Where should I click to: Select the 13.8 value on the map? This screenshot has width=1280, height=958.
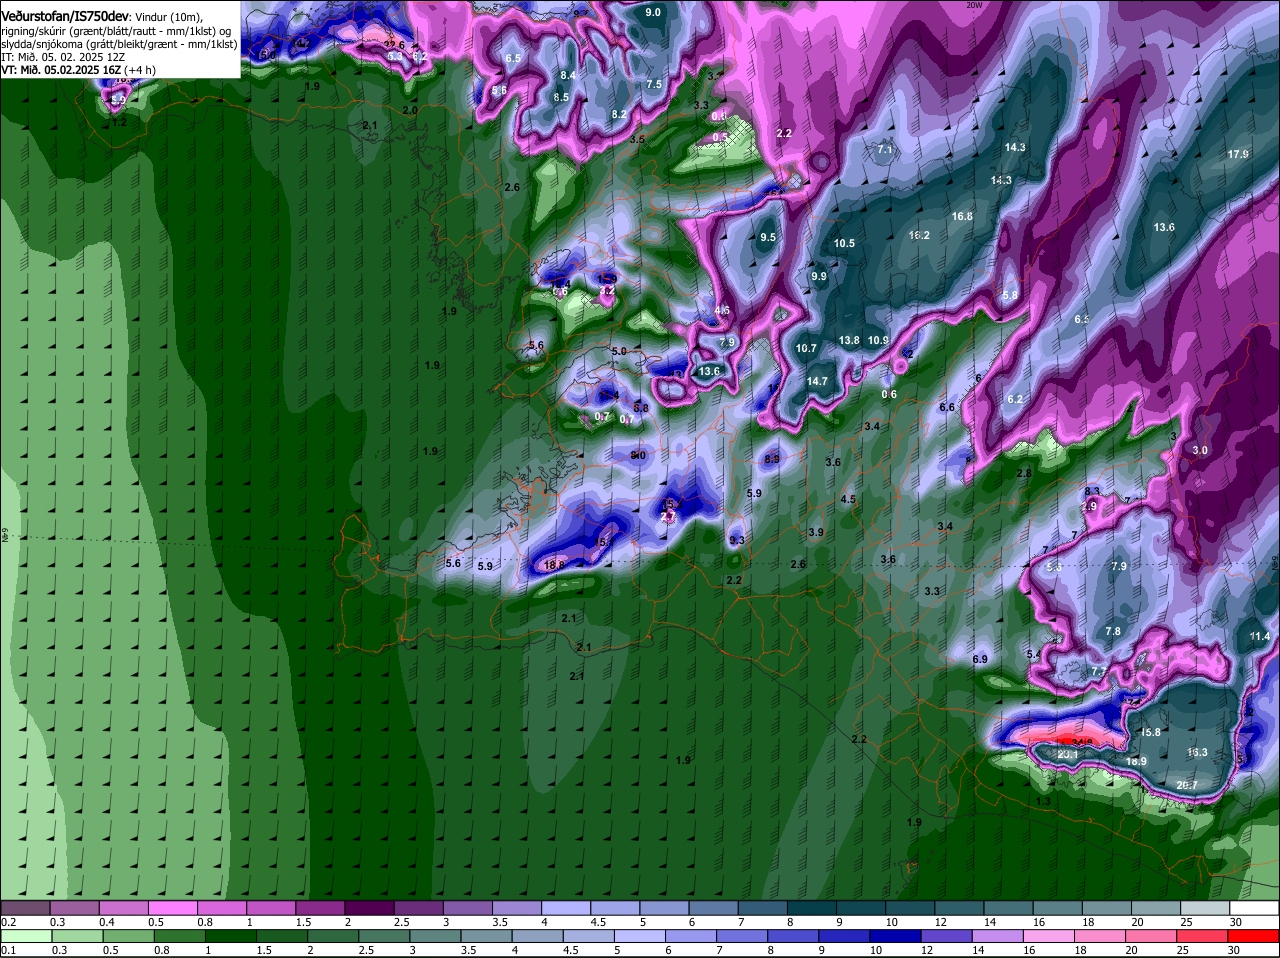point(849,340)
